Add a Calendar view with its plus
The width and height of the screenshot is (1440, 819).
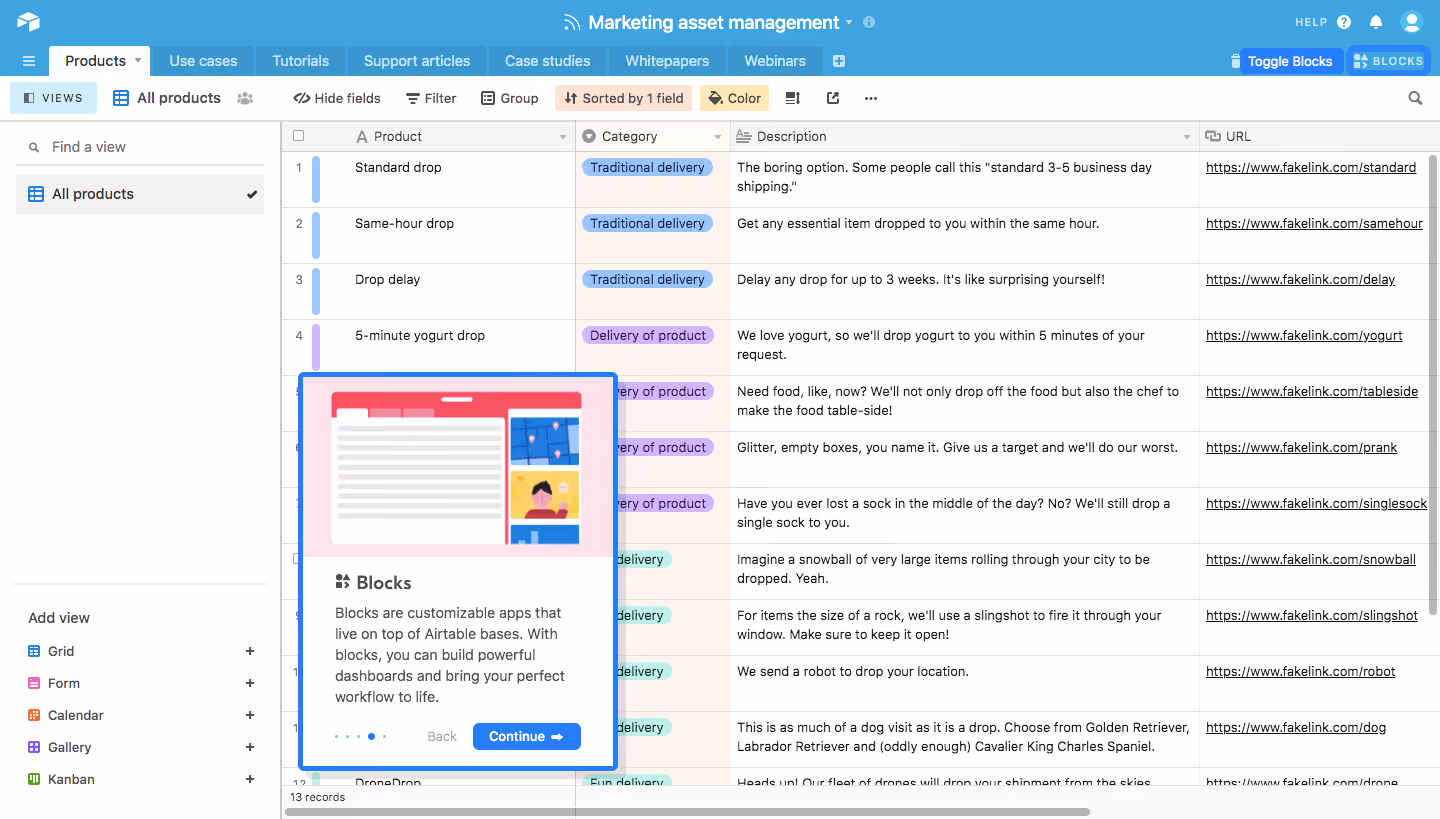pyautogui.click(x=250, y=715)
